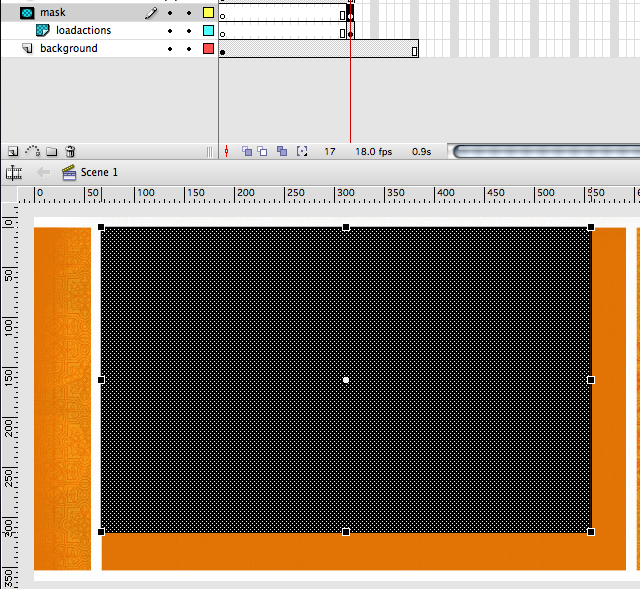Click the bottom-center transform handle of mask shape
640x589 pixels.
tap(346, 532)
